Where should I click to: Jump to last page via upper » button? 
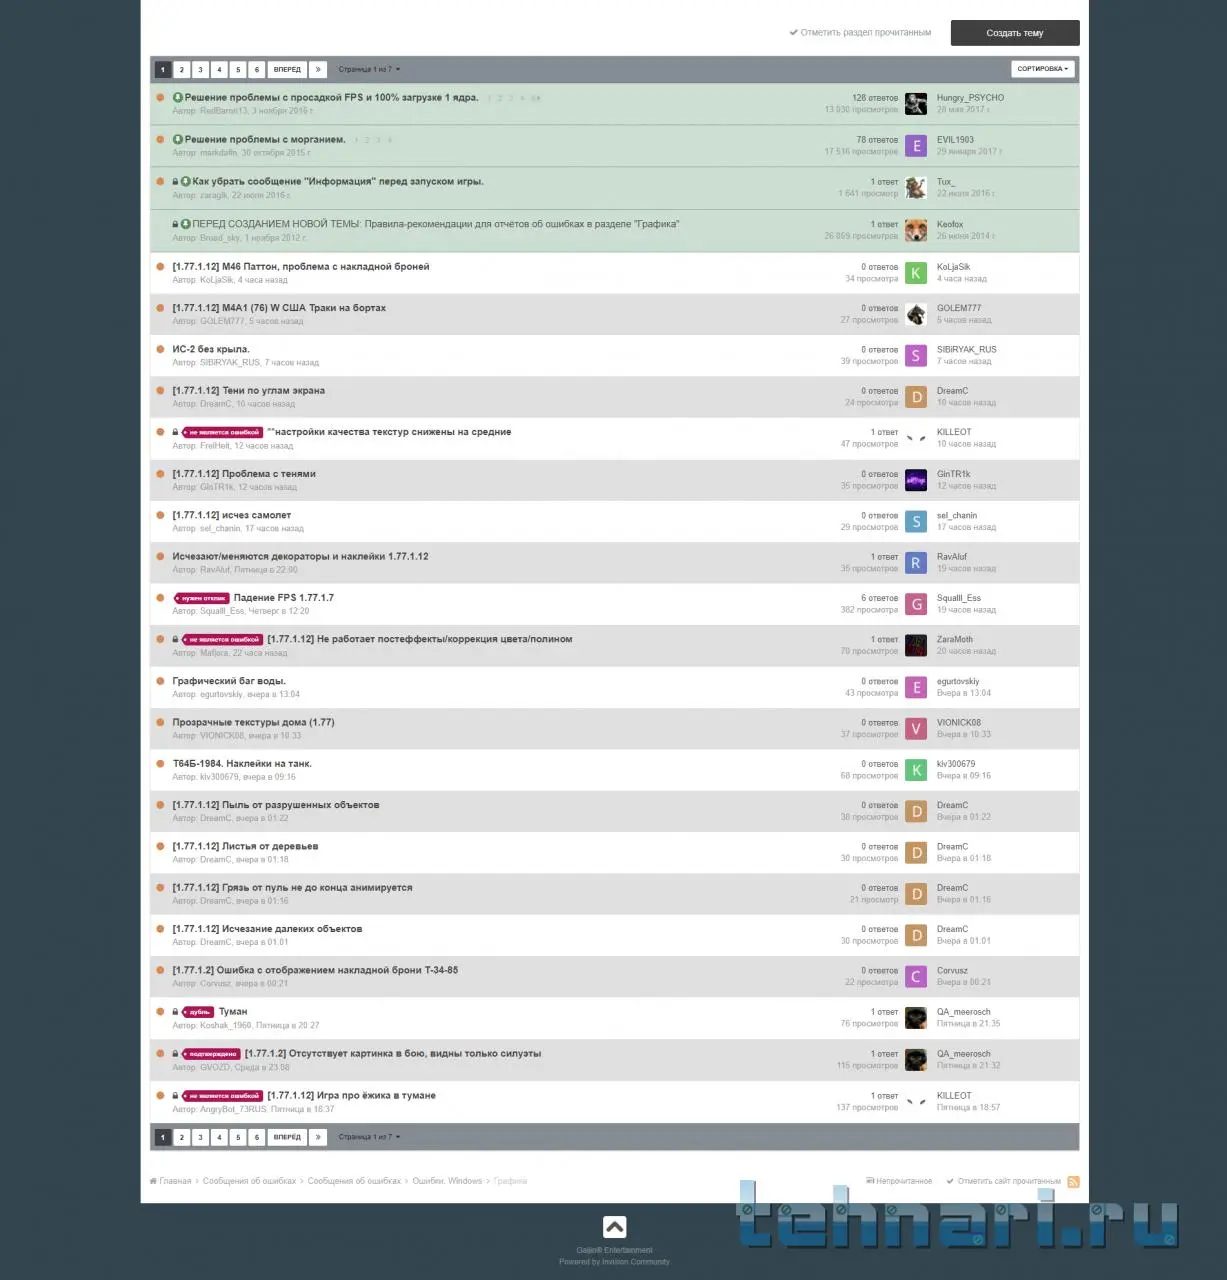[318, 70]
